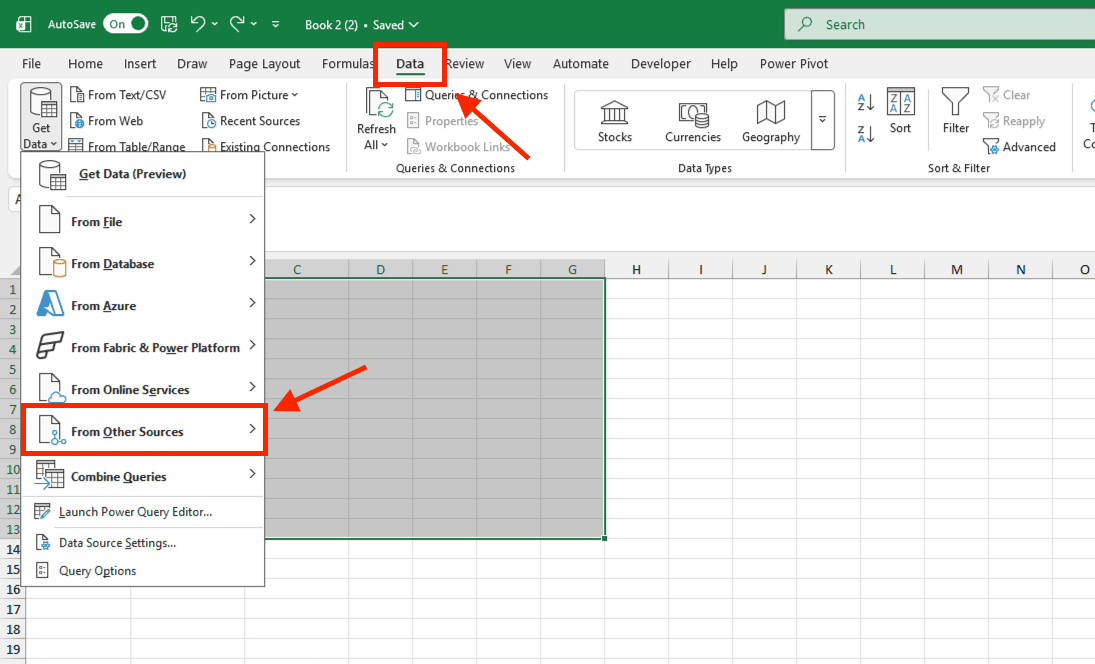
Task: Click the Stocks data type
Action: (615, 121)
